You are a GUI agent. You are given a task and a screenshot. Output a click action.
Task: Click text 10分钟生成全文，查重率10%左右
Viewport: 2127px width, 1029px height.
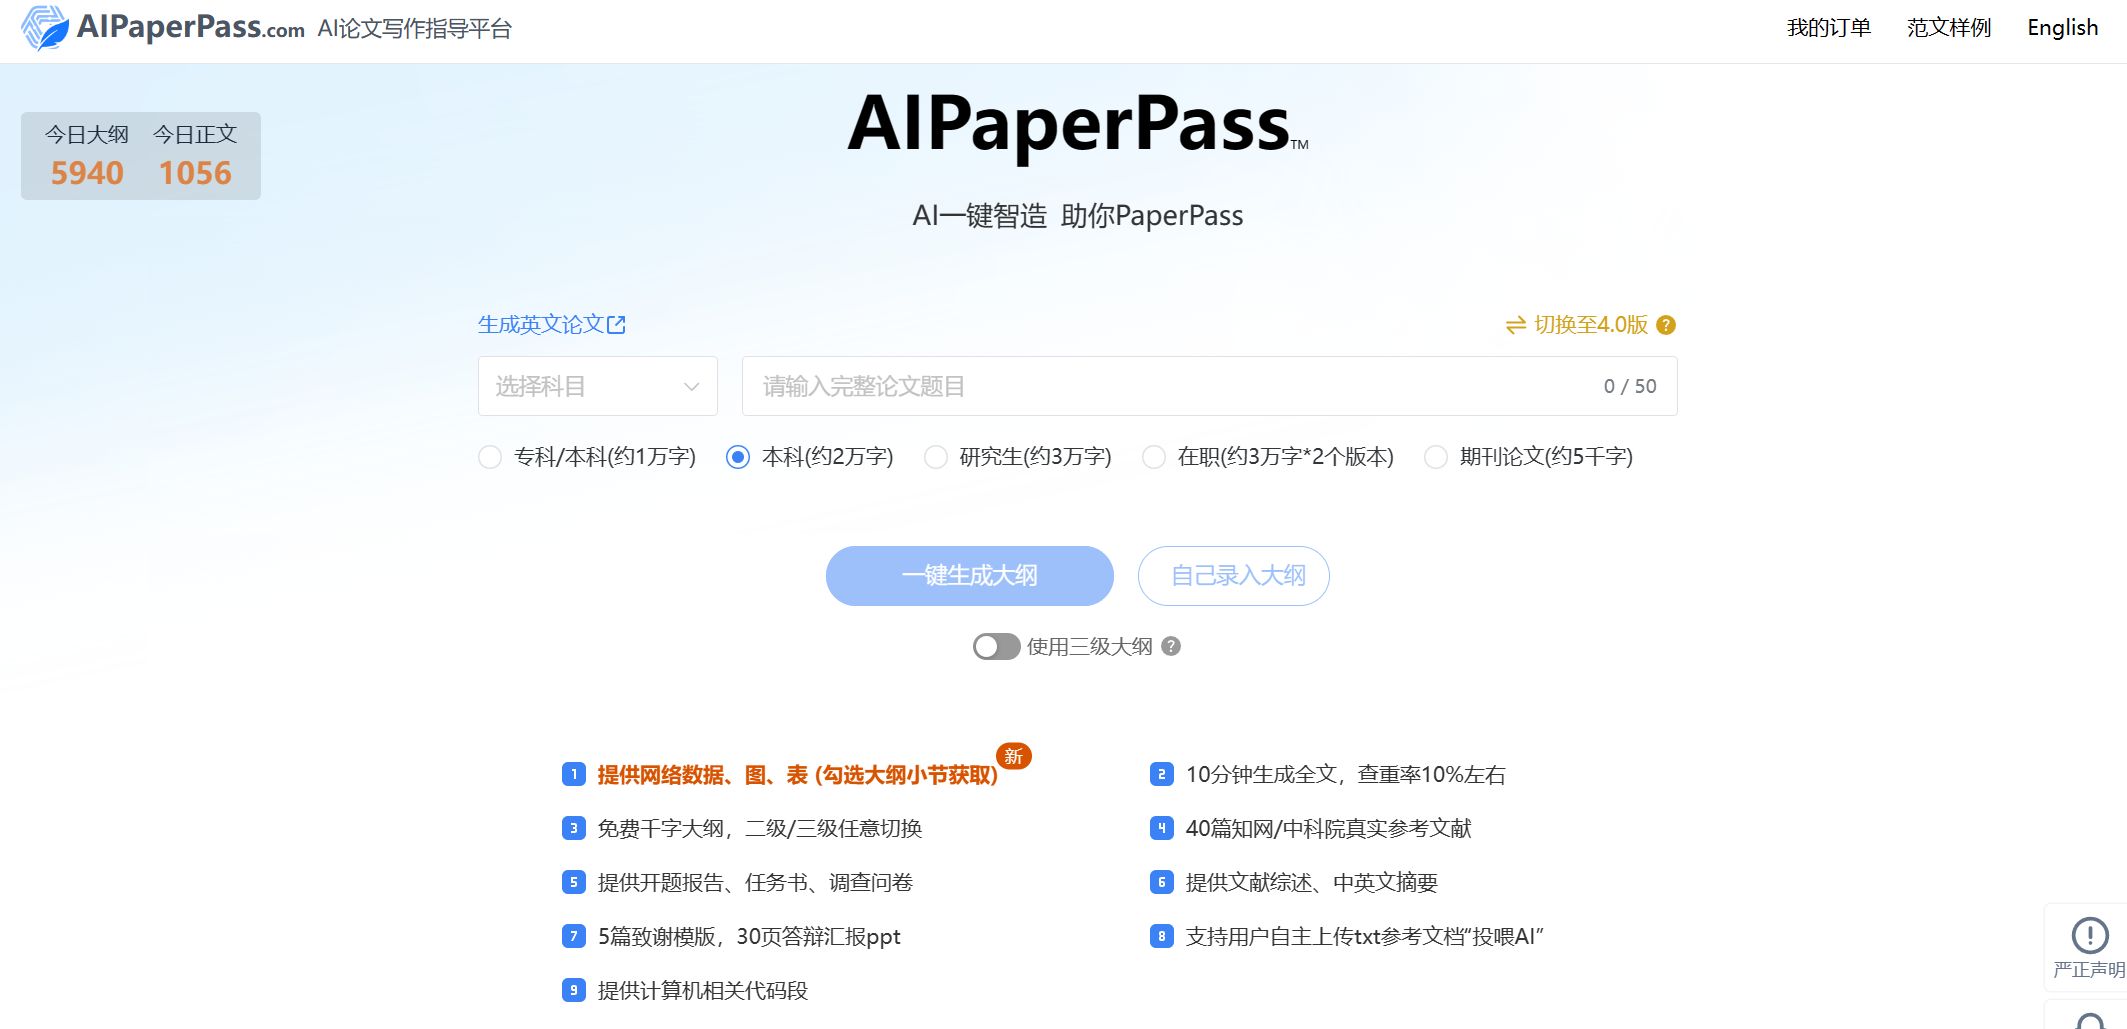[1346, 775]
